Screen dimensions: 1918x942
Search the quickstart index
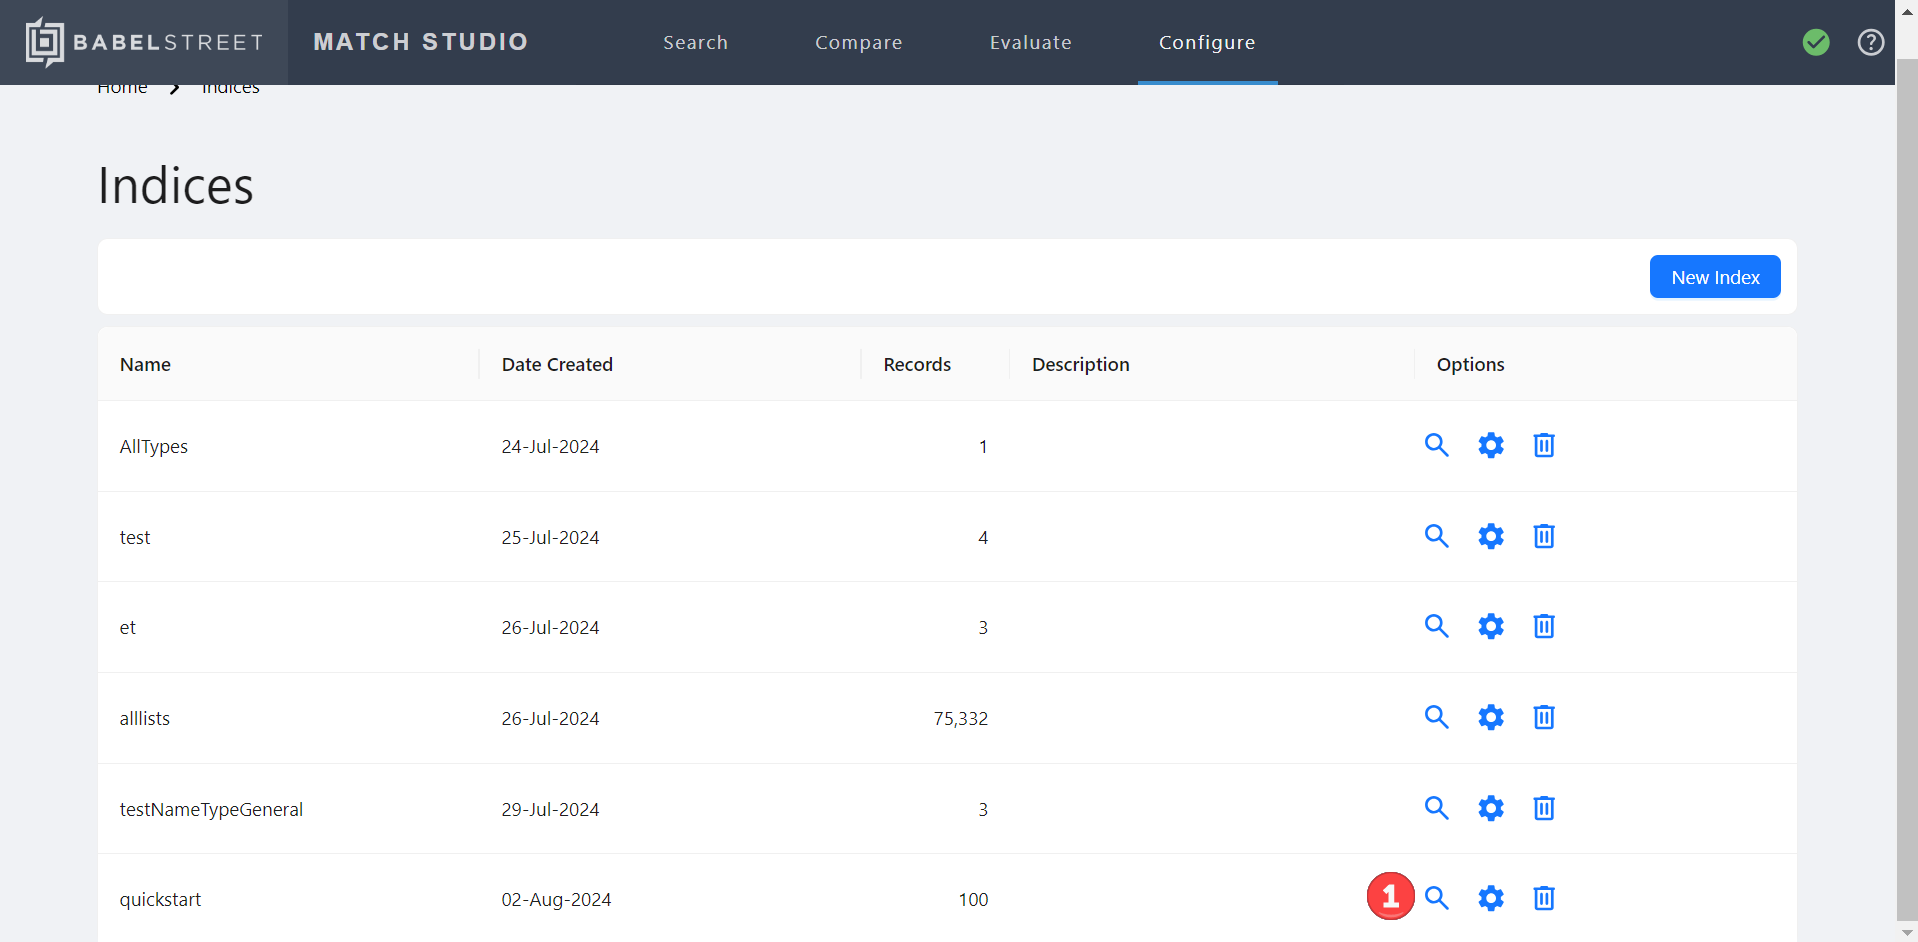pyautogui.click(x=1437, y=898)
